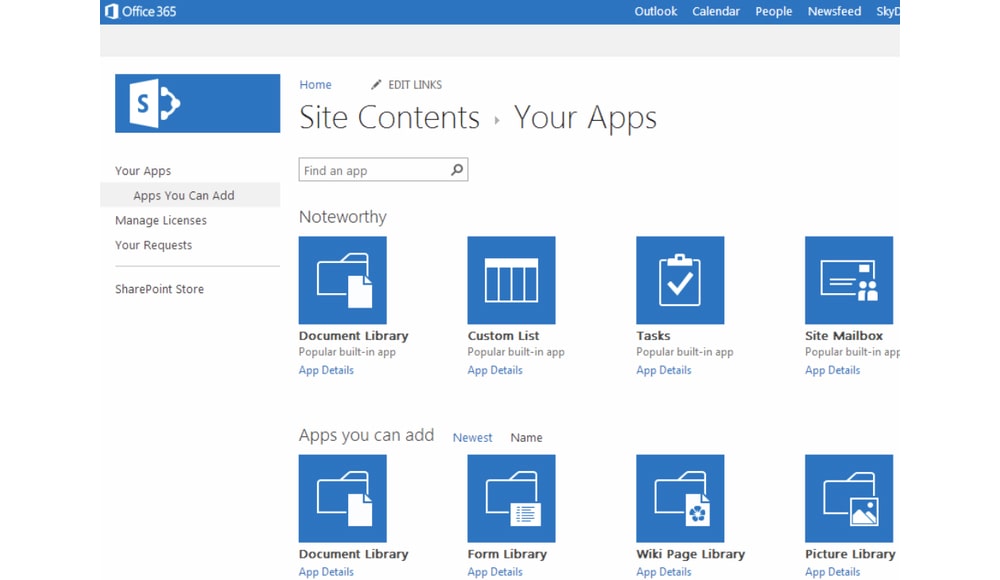Click the Noteworthy Document Library title
1000x580 pixels.
pos(353,336)
